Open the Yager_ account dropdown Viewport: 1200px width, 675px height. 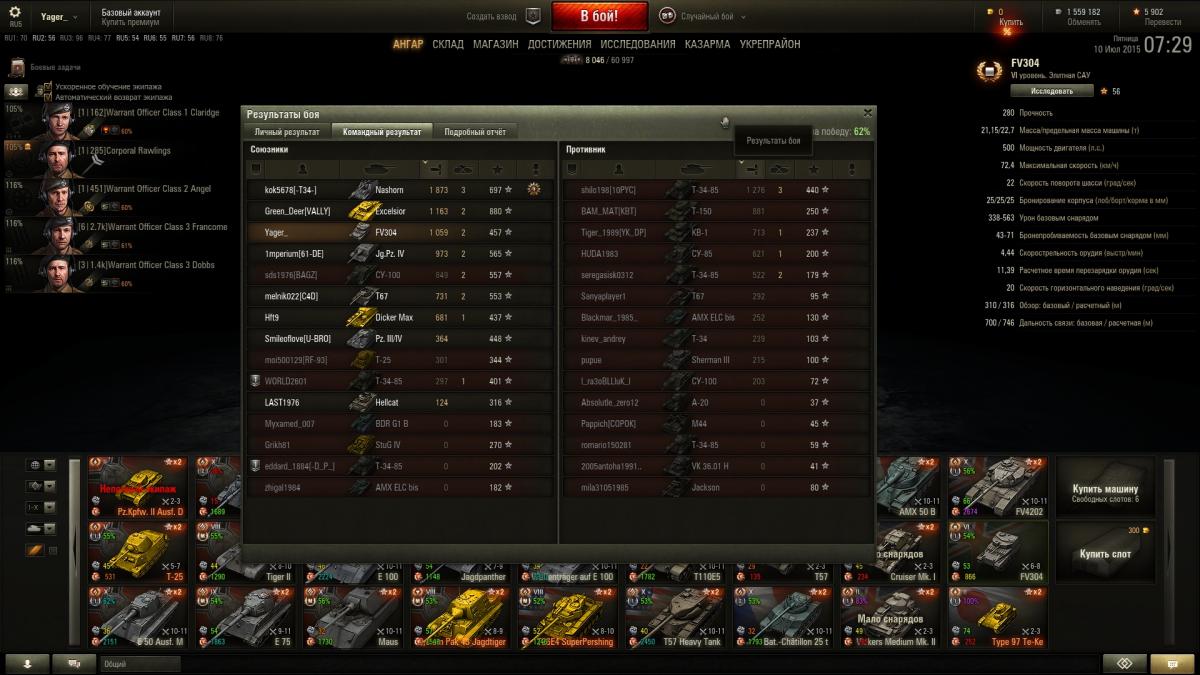pyautogui.click(x=60, y=17)
